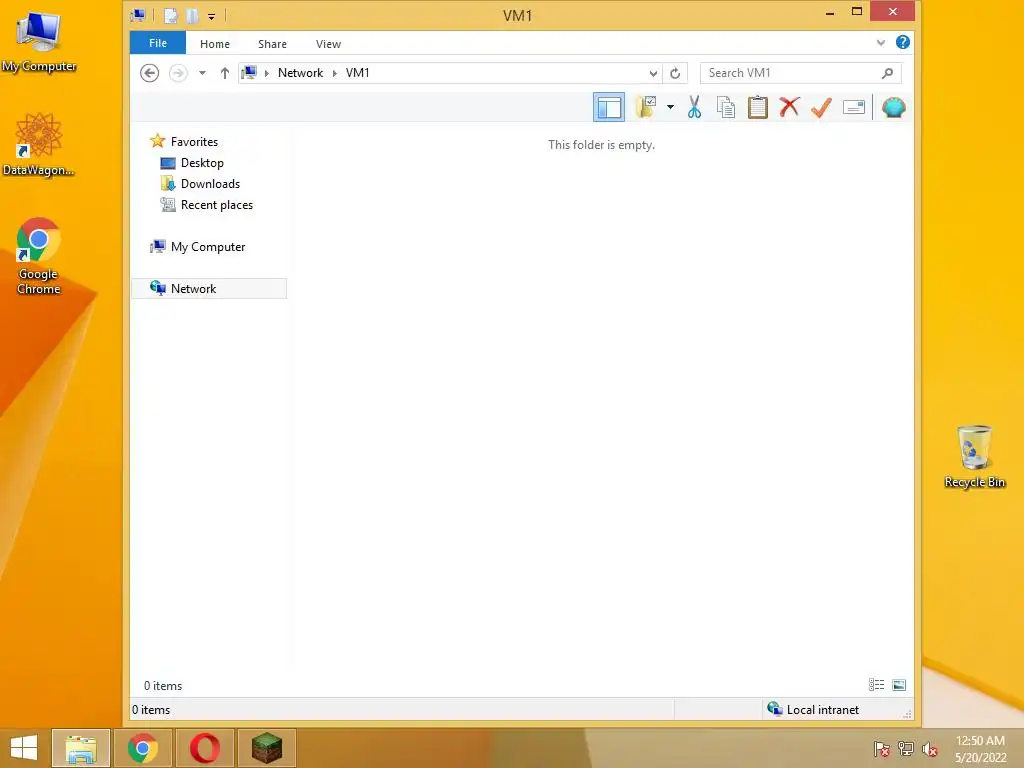Go up one level with Up arrow

[225, 72]
